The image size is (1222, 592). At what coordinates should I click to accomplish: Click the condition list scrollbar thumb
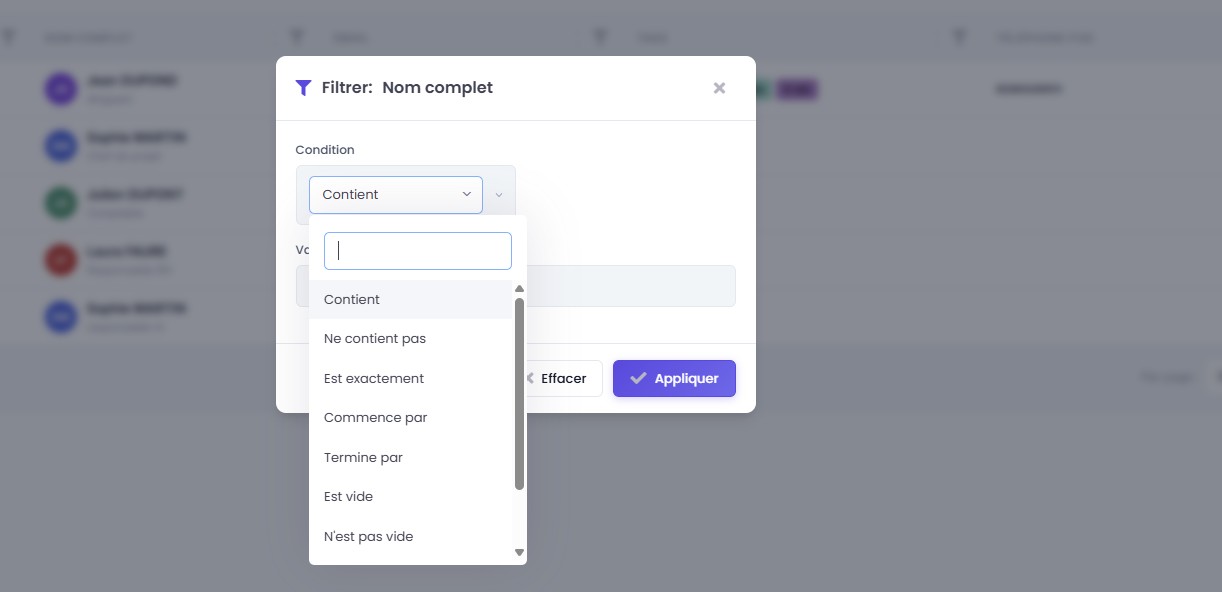tap(519, 393)
